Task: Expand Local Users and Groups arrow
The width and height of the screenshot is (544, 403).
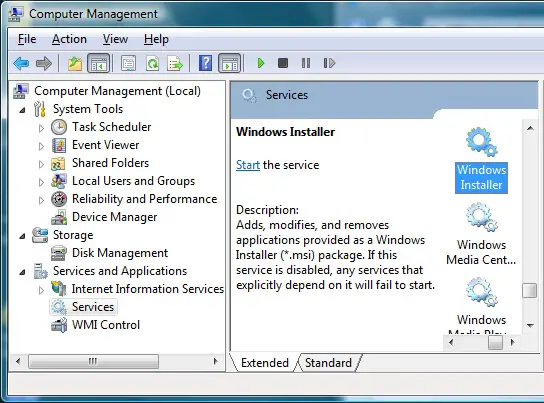Action: click(x=41, y=182)
